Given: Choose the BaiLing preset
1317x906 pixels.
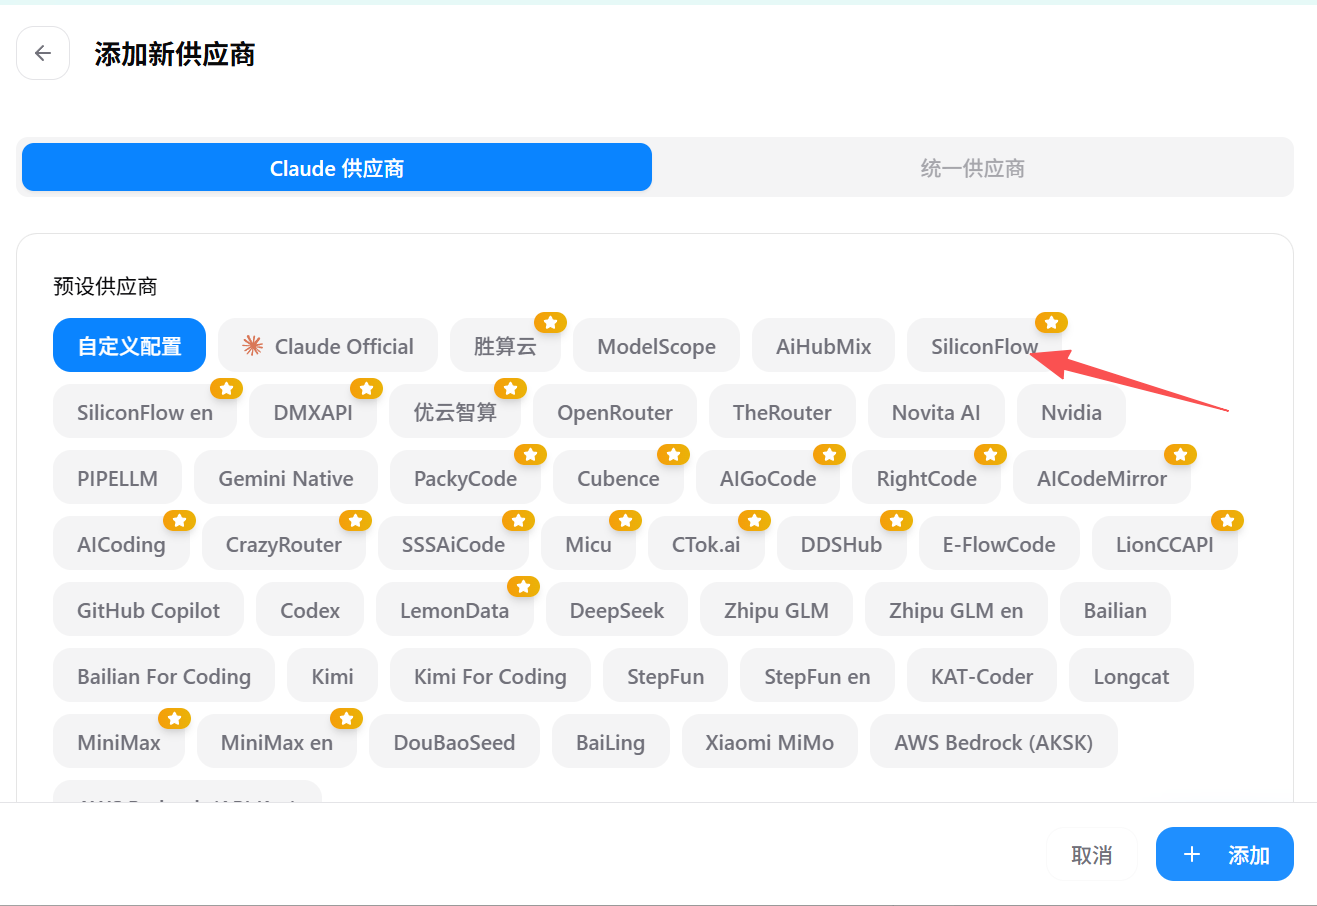Looking at the screenshot, I should tap(610, 742).
